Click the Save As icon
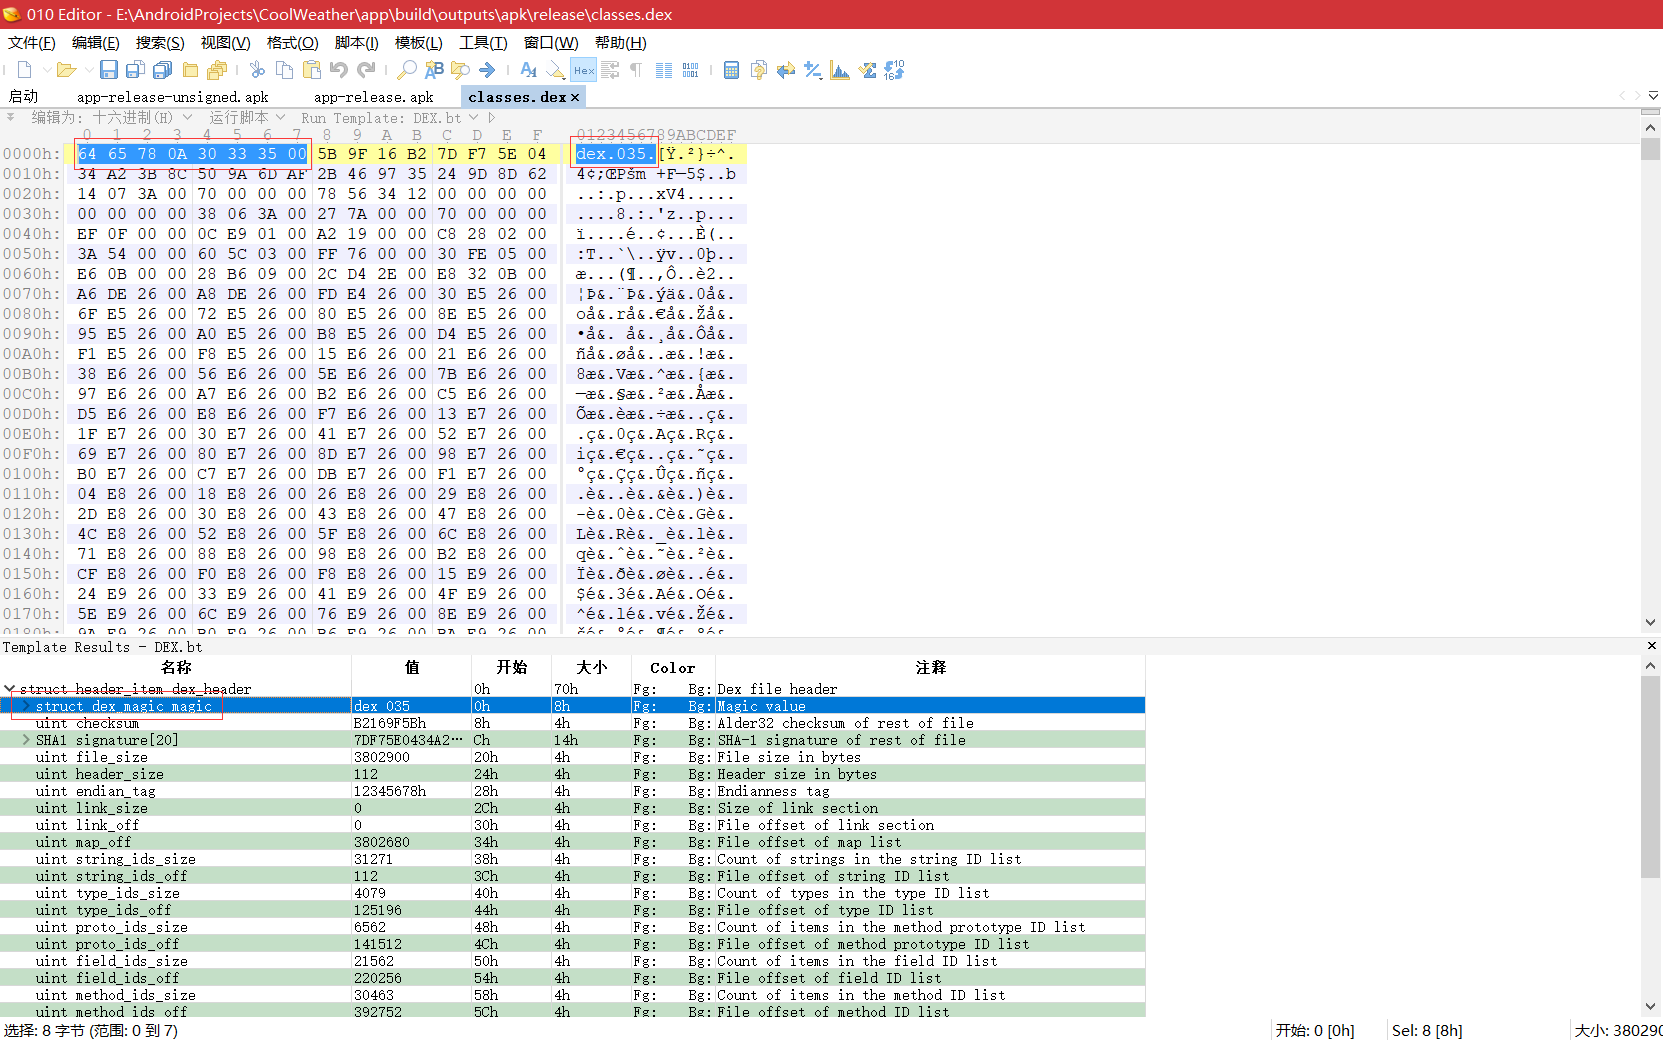The image size is (1663, 1042). [x=135, y=70]
